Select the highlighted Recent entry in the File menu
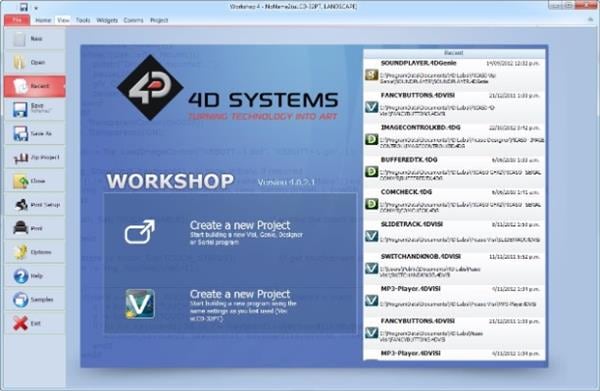Screen dimensions: 600x391 click(x=35, y=86)
